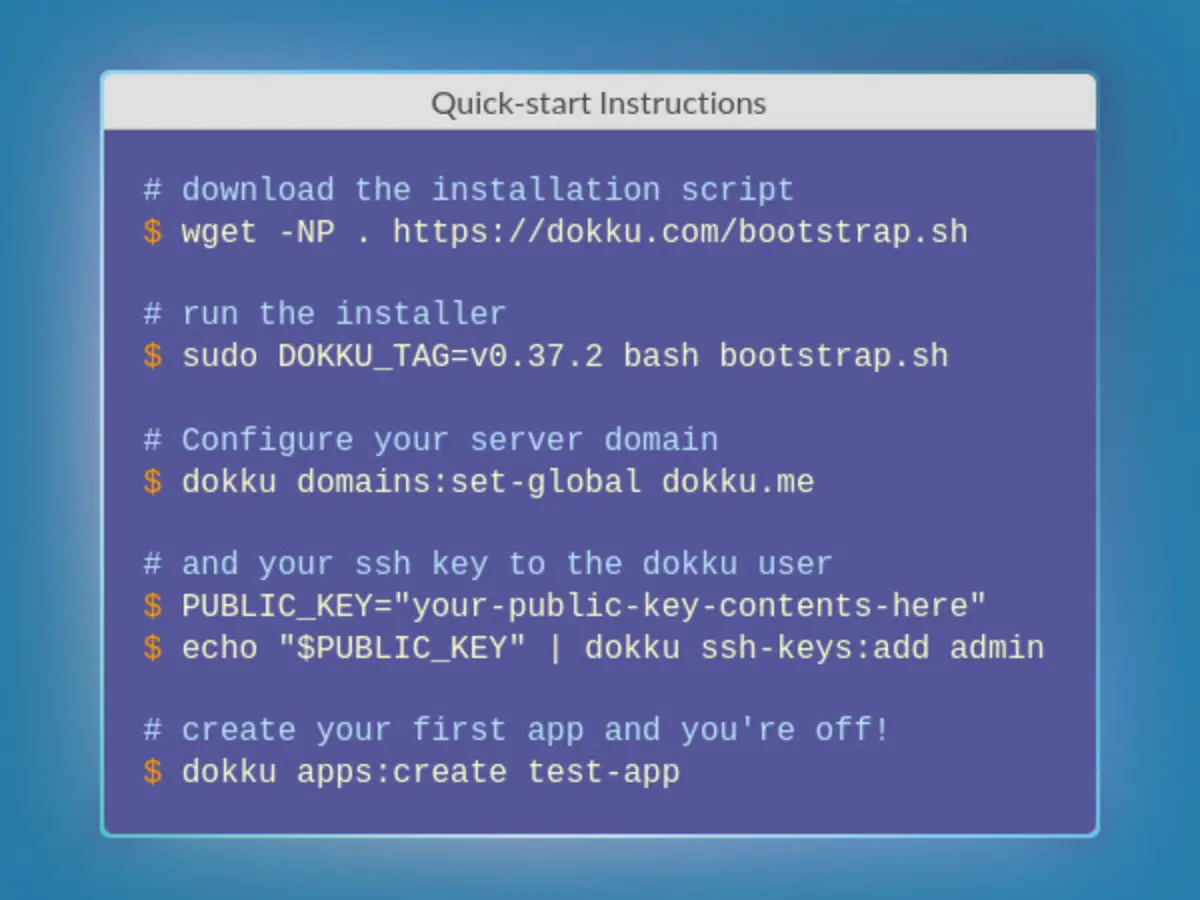Click the hash symbol before 'download the installation script'
This screenshot has width=1200, height=900.
[x=152, y=189]
